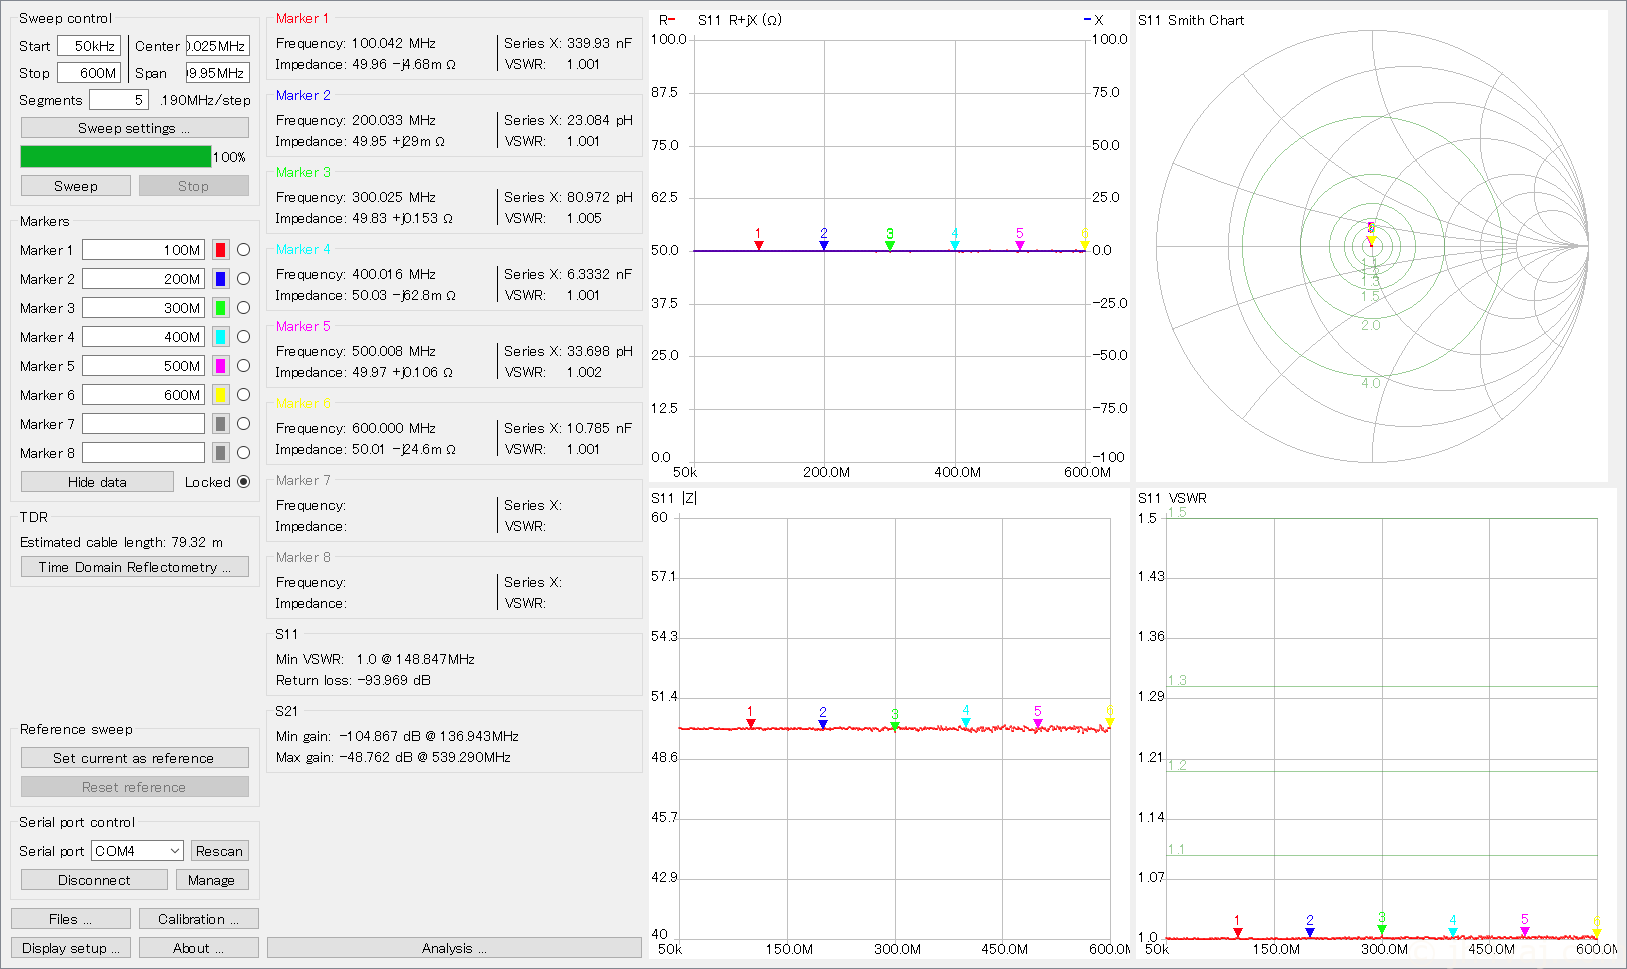Select Marker 8 radio button

(x=243, y=453)
